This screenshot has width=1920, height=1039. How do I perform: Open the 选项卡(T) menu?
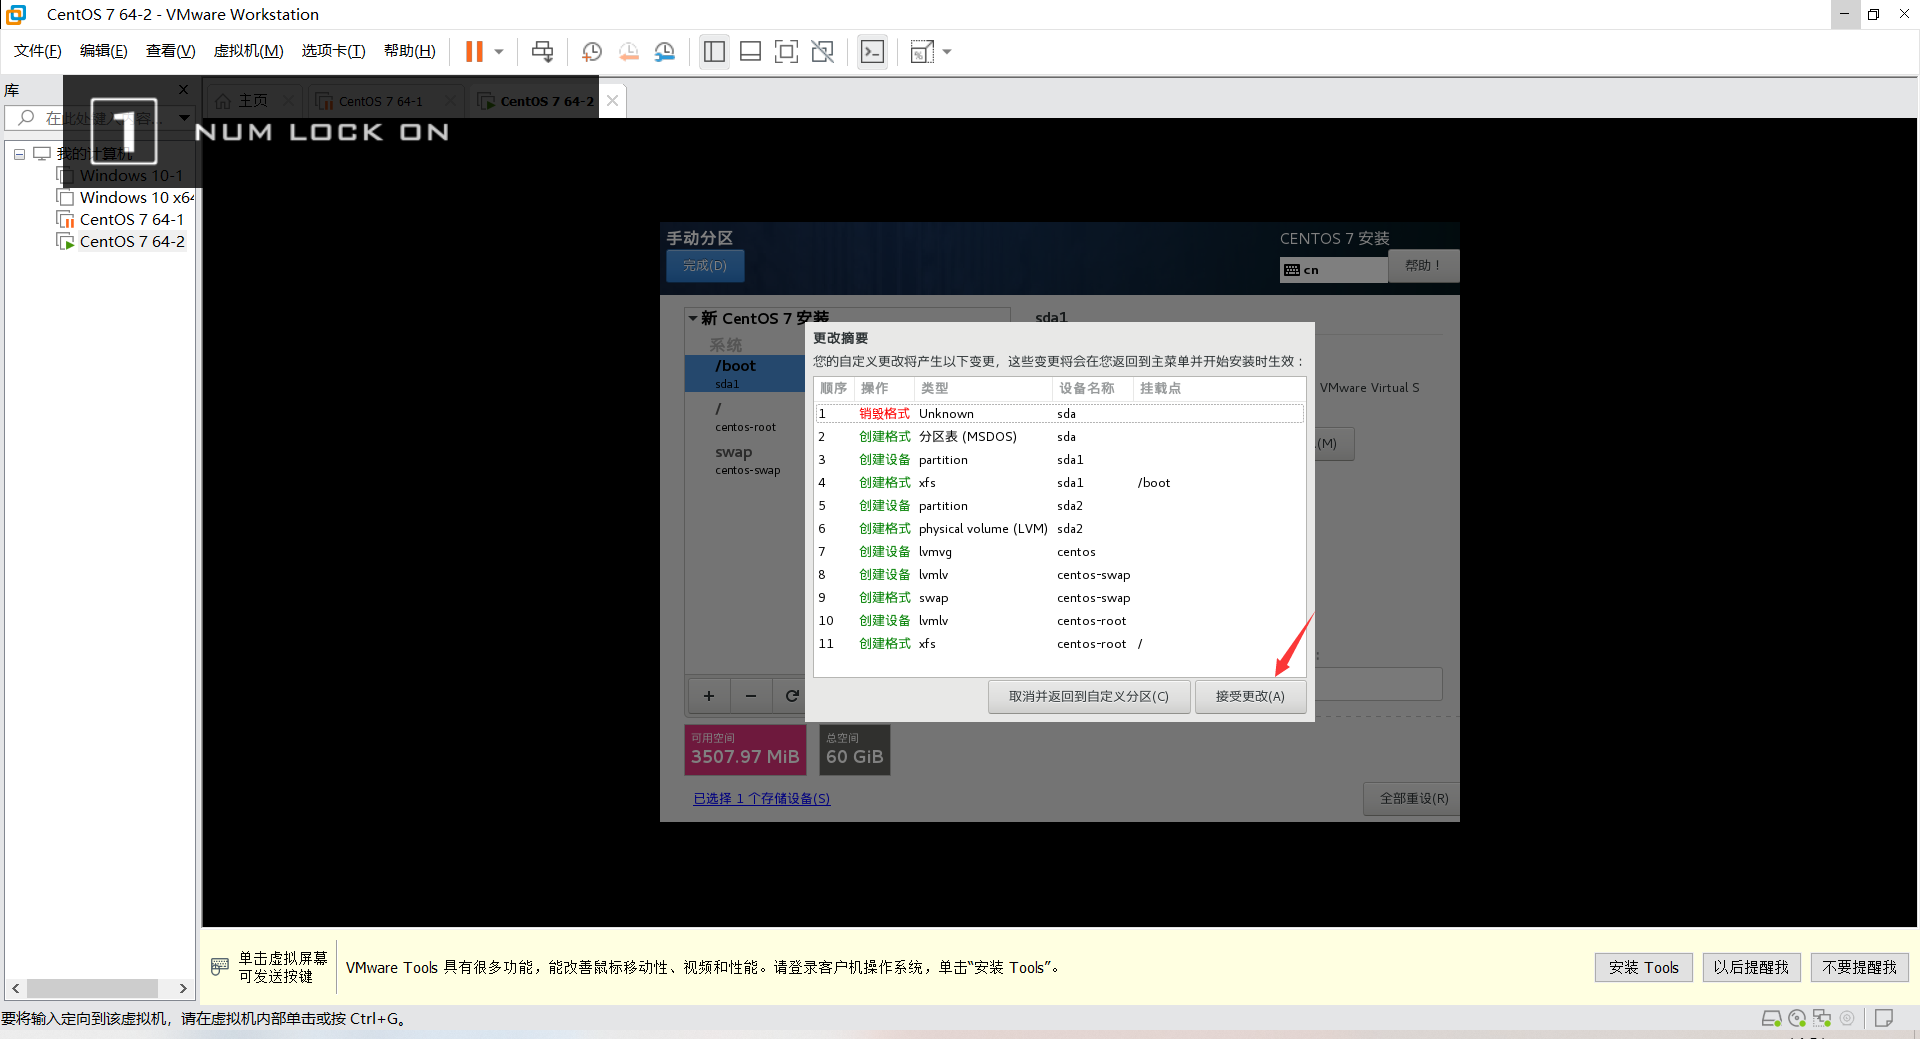pos(334,51)
